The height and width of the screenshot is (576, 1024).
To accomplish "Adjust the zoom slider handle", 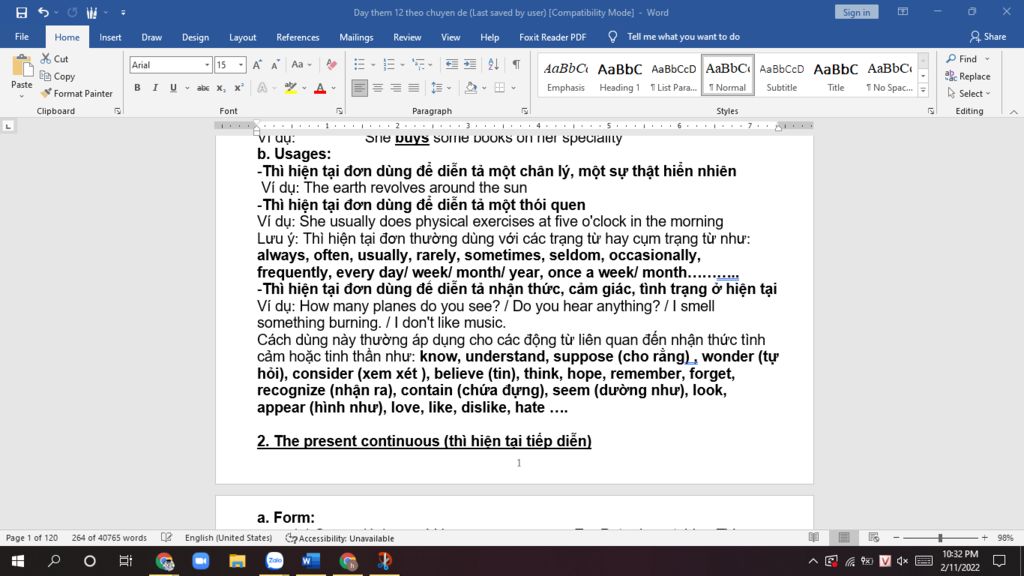I will 940,537.
